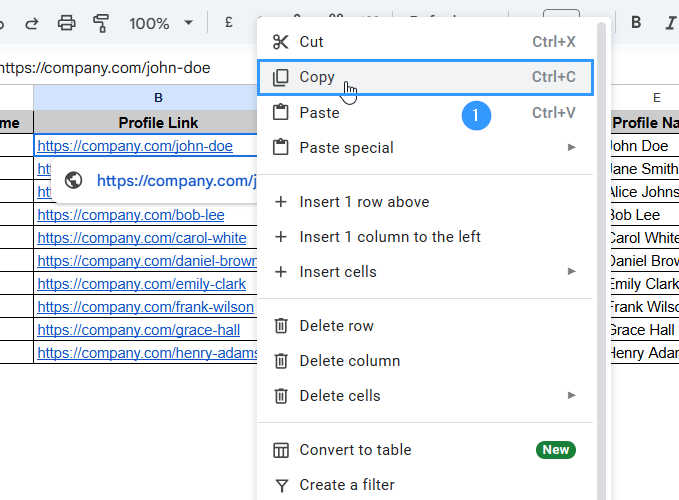Expand the Insert cells submenu
This screenshot has width=679, height=500.
click(x=425, y=272)
